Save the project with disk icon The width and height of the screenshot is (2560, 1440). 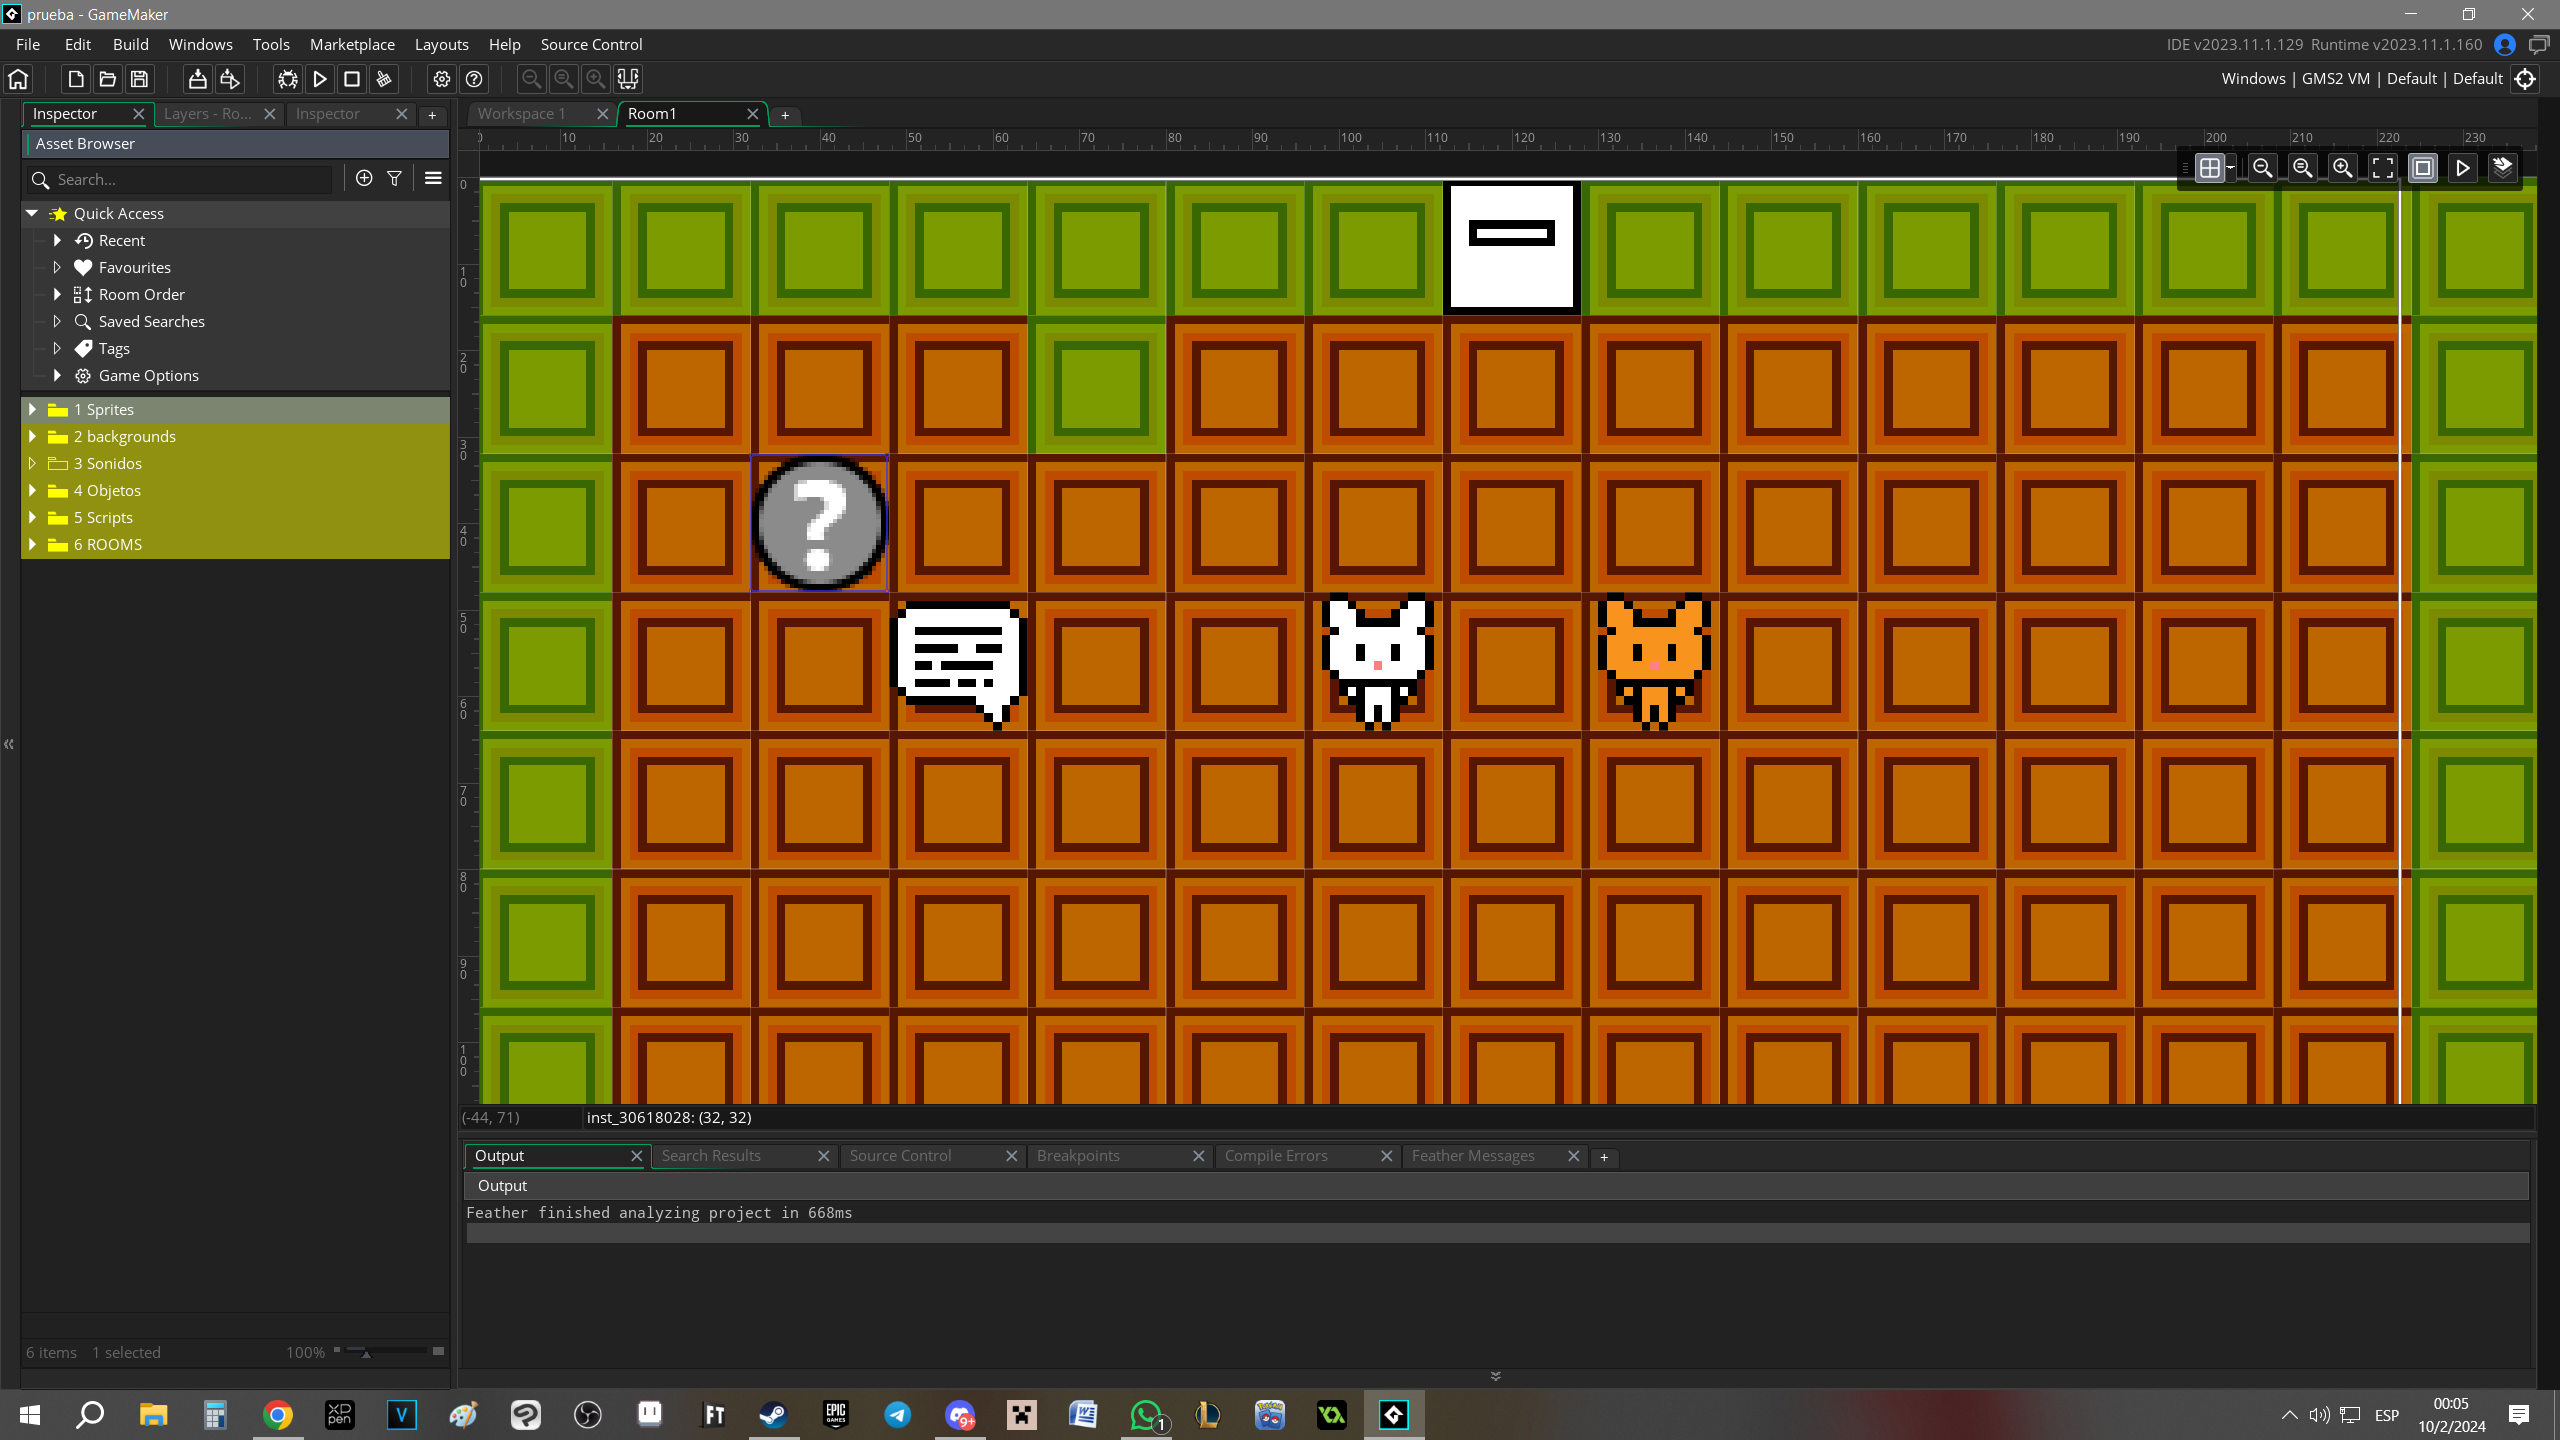coord(140,79)
